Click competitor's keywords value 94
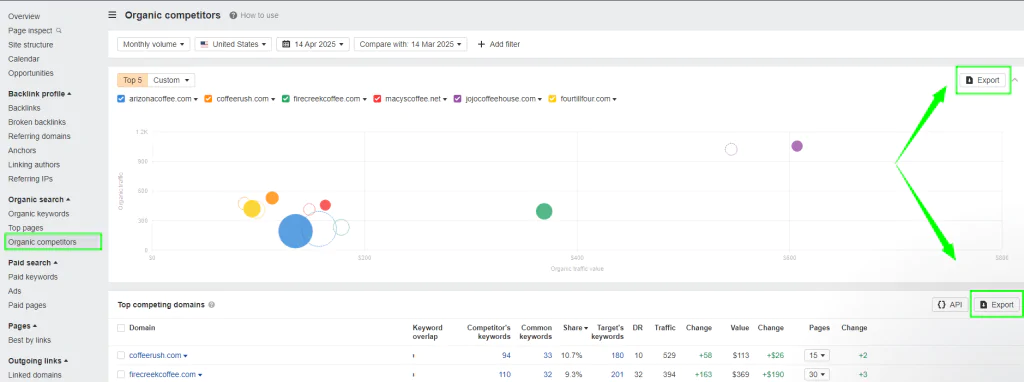The width and height of the screenshot is (1024, 382). [506, 355]
